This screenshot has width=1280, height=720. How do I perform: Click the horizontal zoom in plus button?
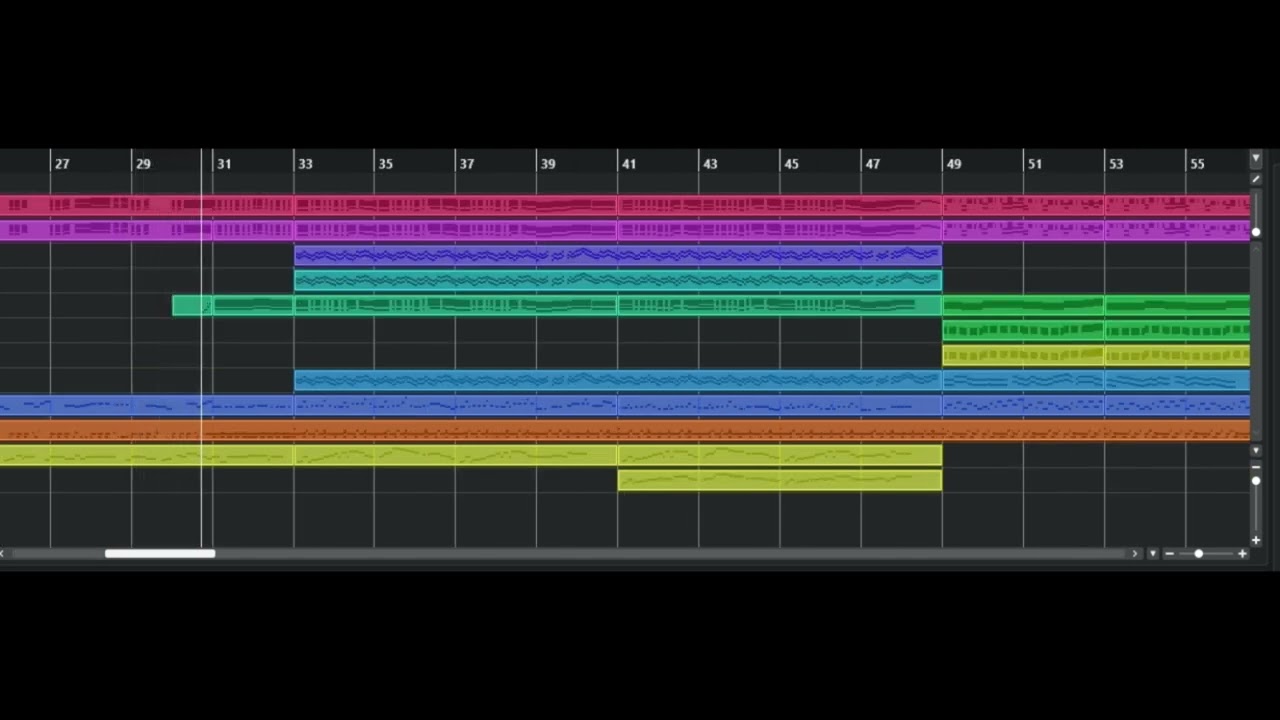(1242, 553)
